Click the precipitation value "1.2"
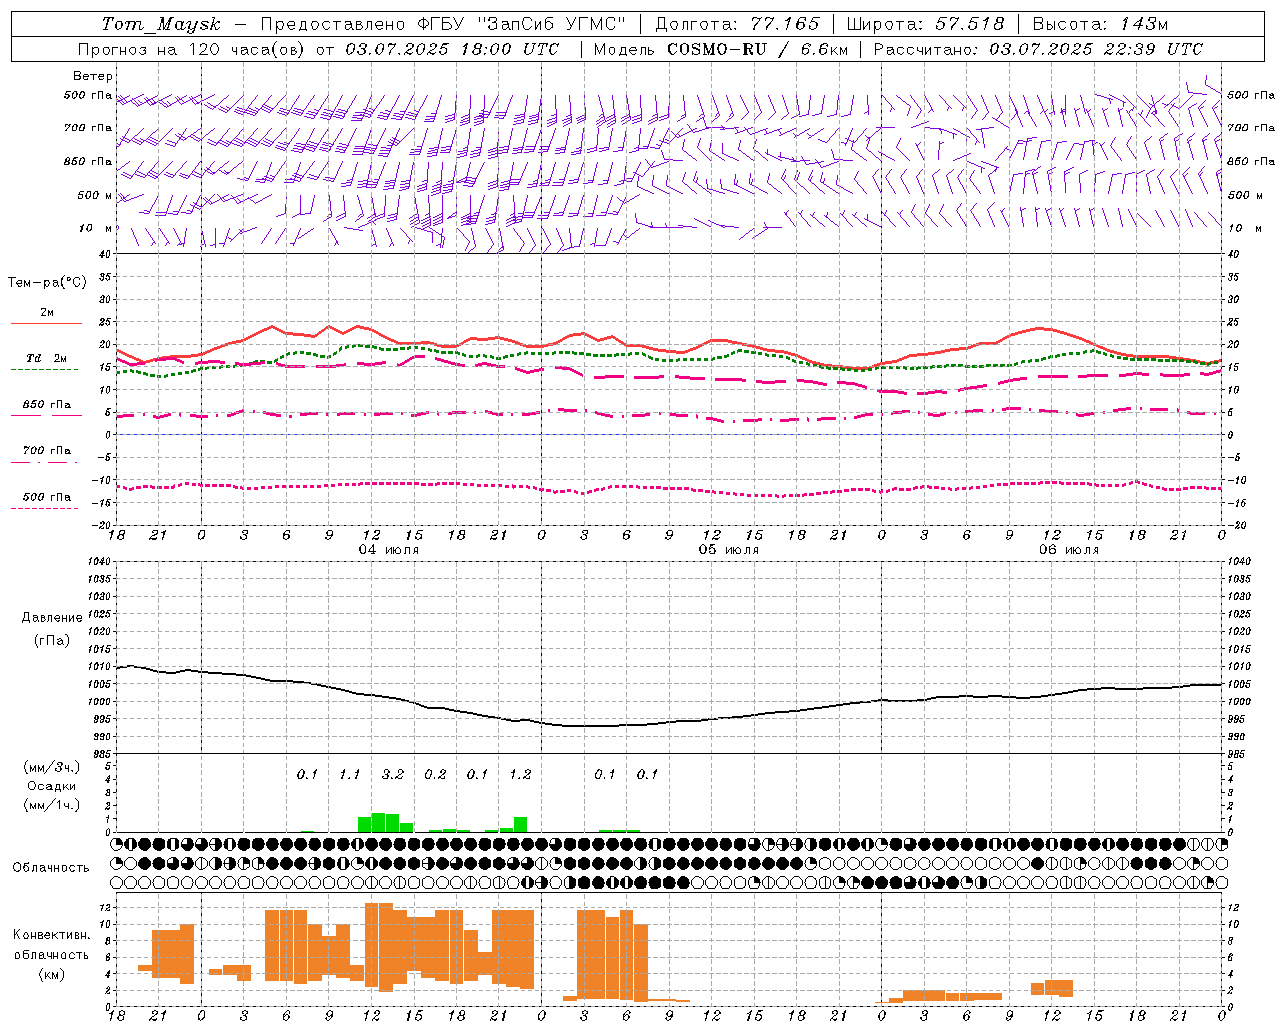This screenshot has width=1280, height=1024. tap(520, 775)
